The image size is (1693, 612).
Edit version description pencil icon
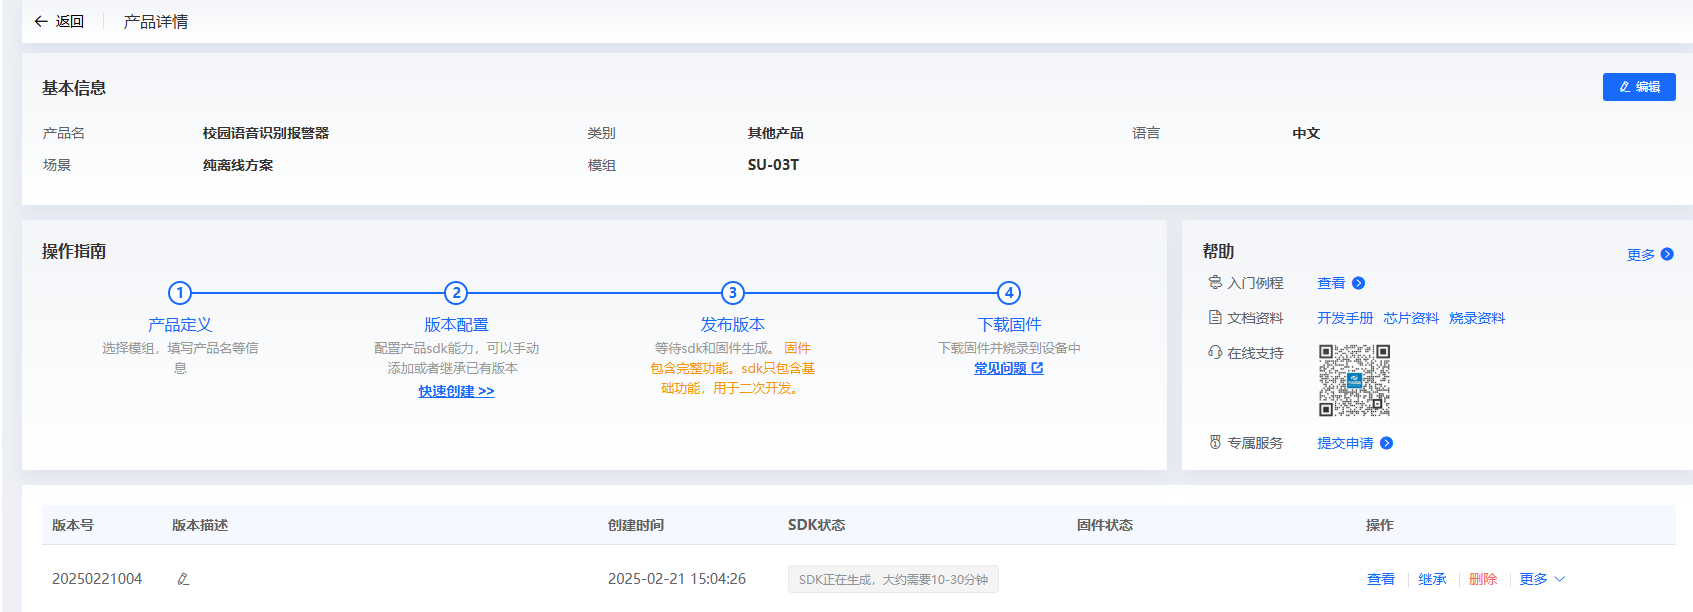click(183, 579)
